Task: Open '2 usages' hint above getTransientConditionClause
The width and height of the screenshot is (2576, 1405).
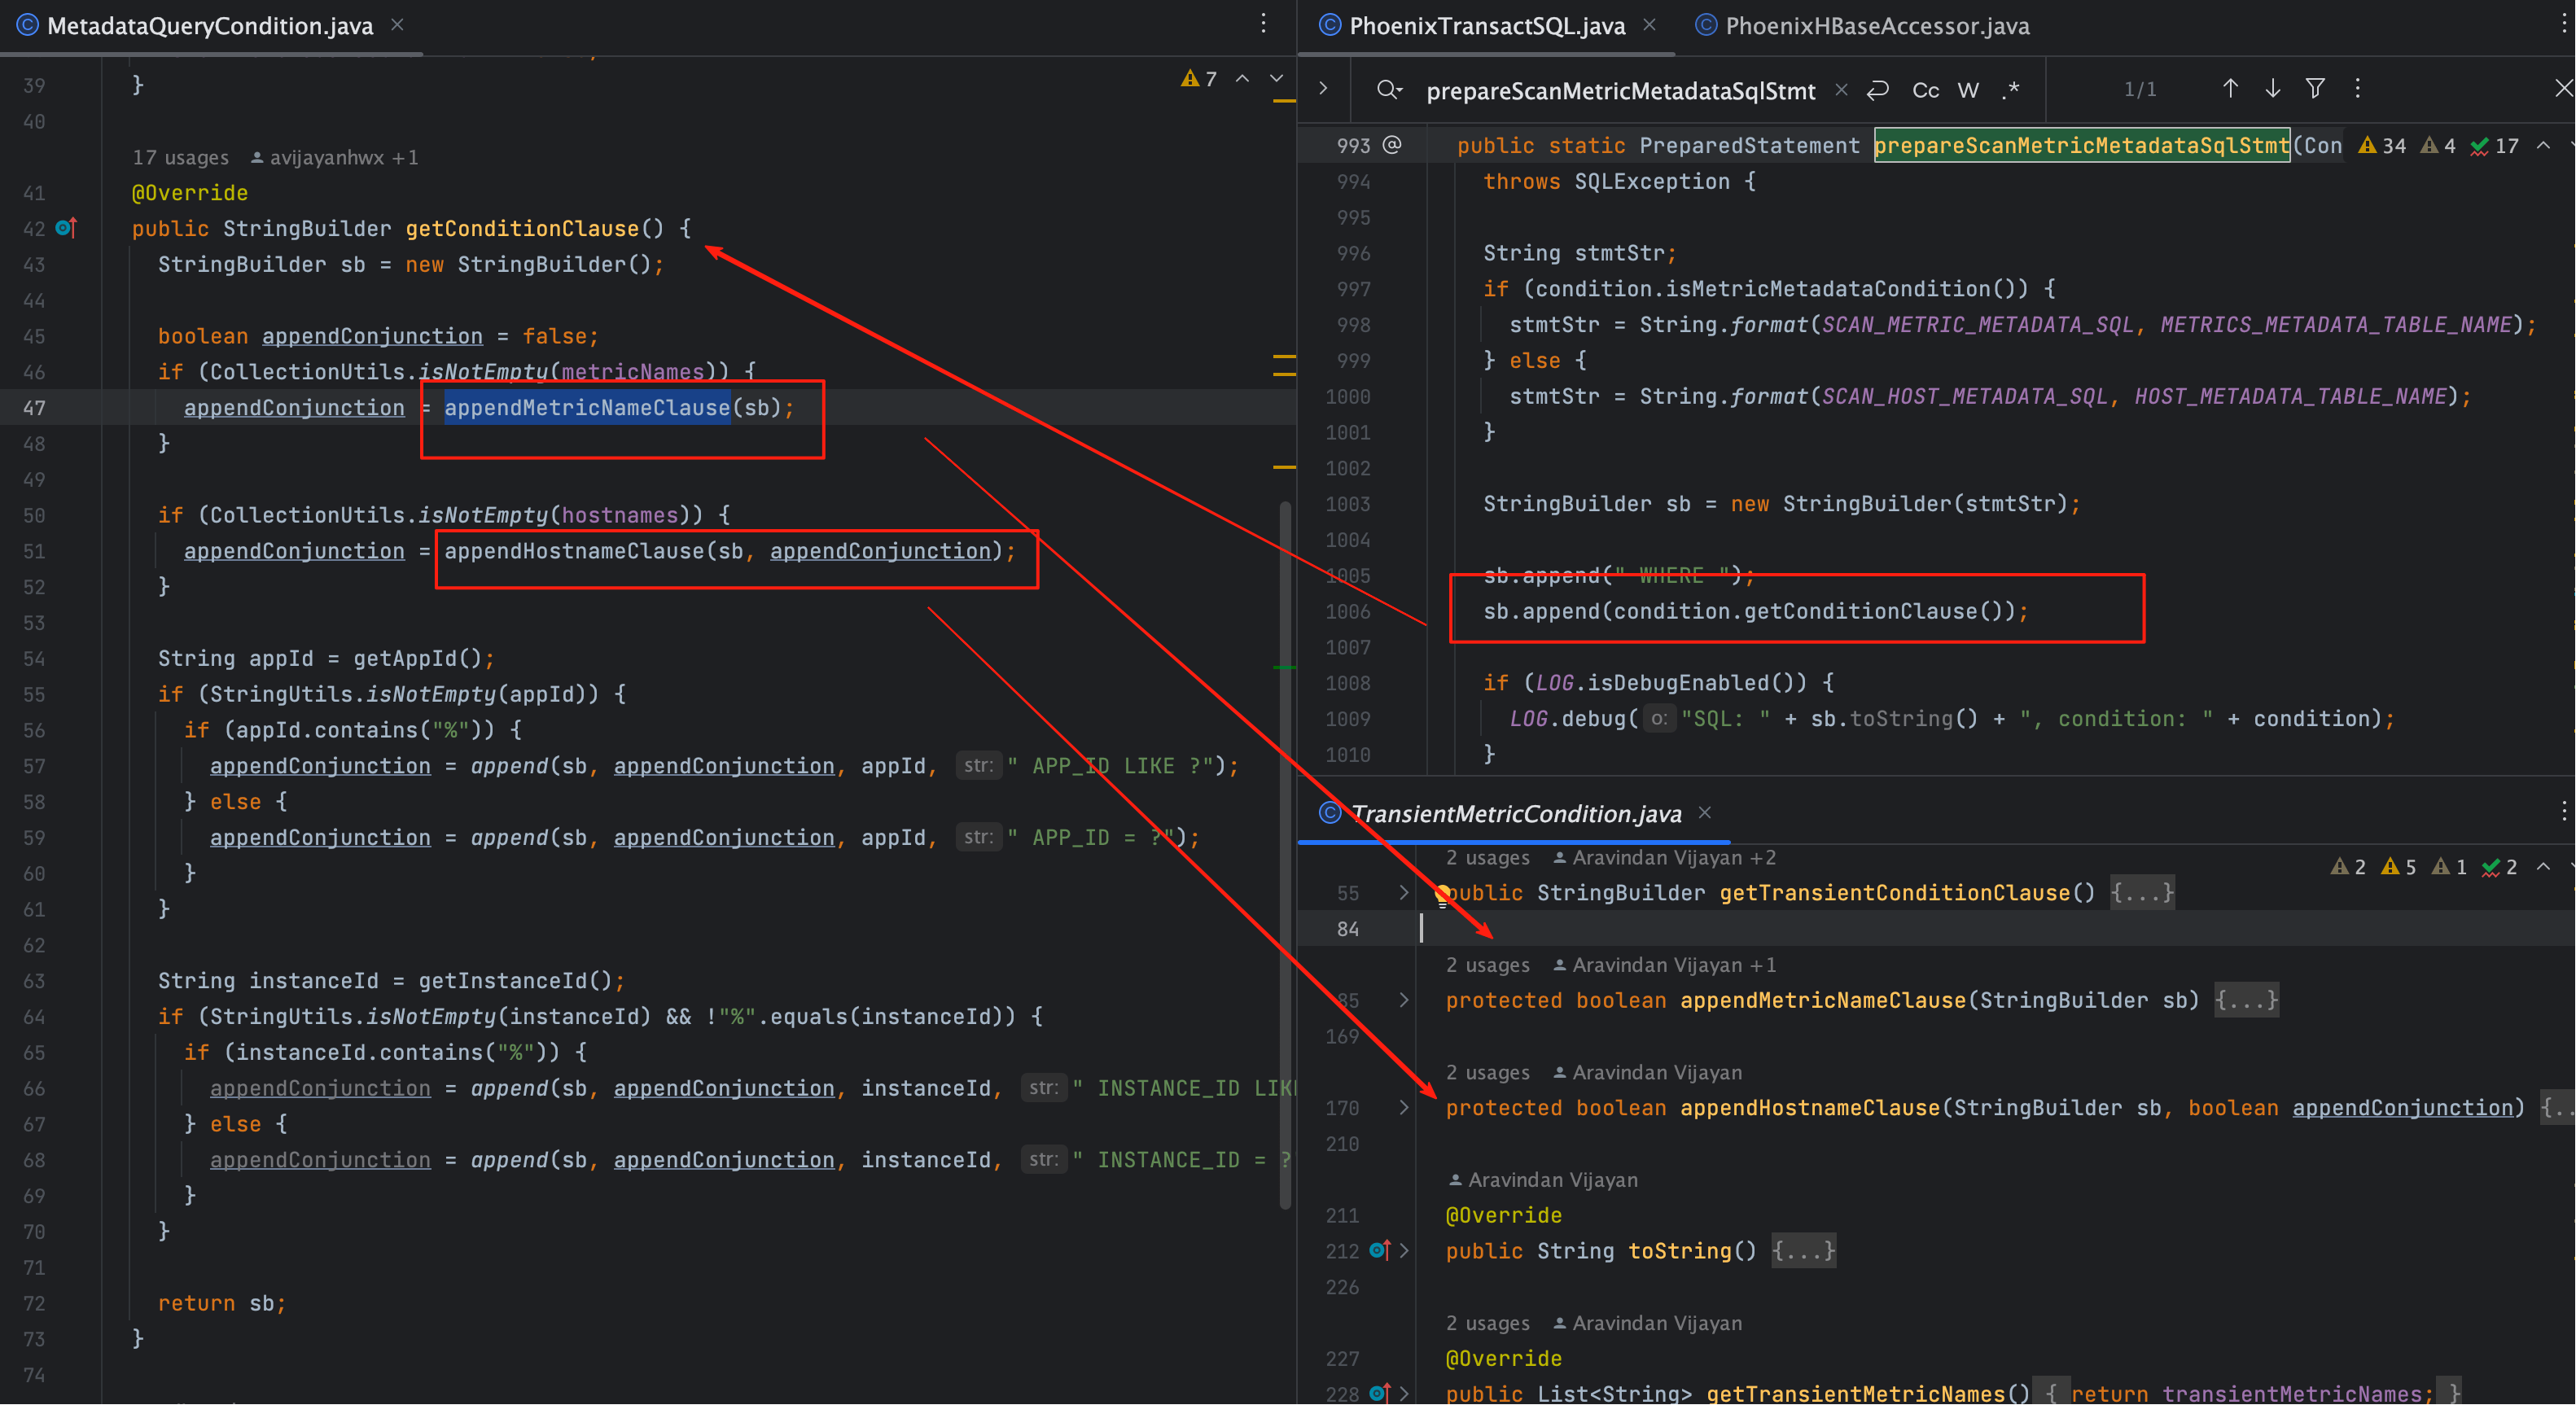Action: point(1488,858)
